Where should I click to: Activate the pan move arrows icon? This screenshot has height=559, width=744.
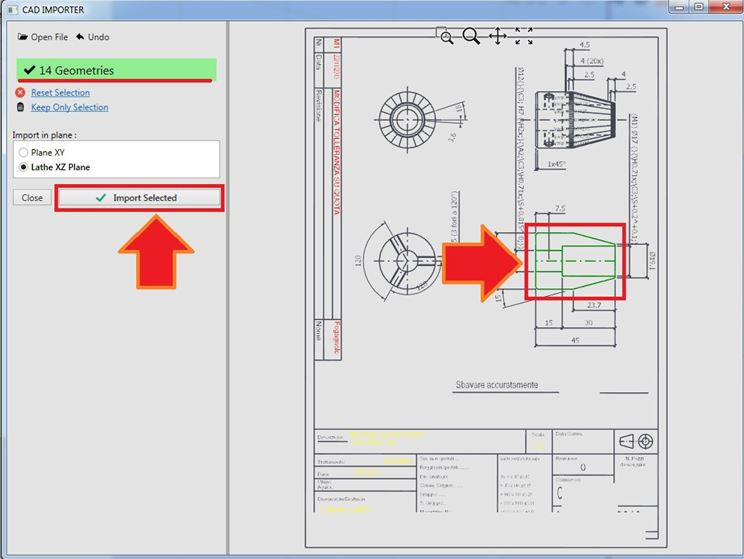497,36
